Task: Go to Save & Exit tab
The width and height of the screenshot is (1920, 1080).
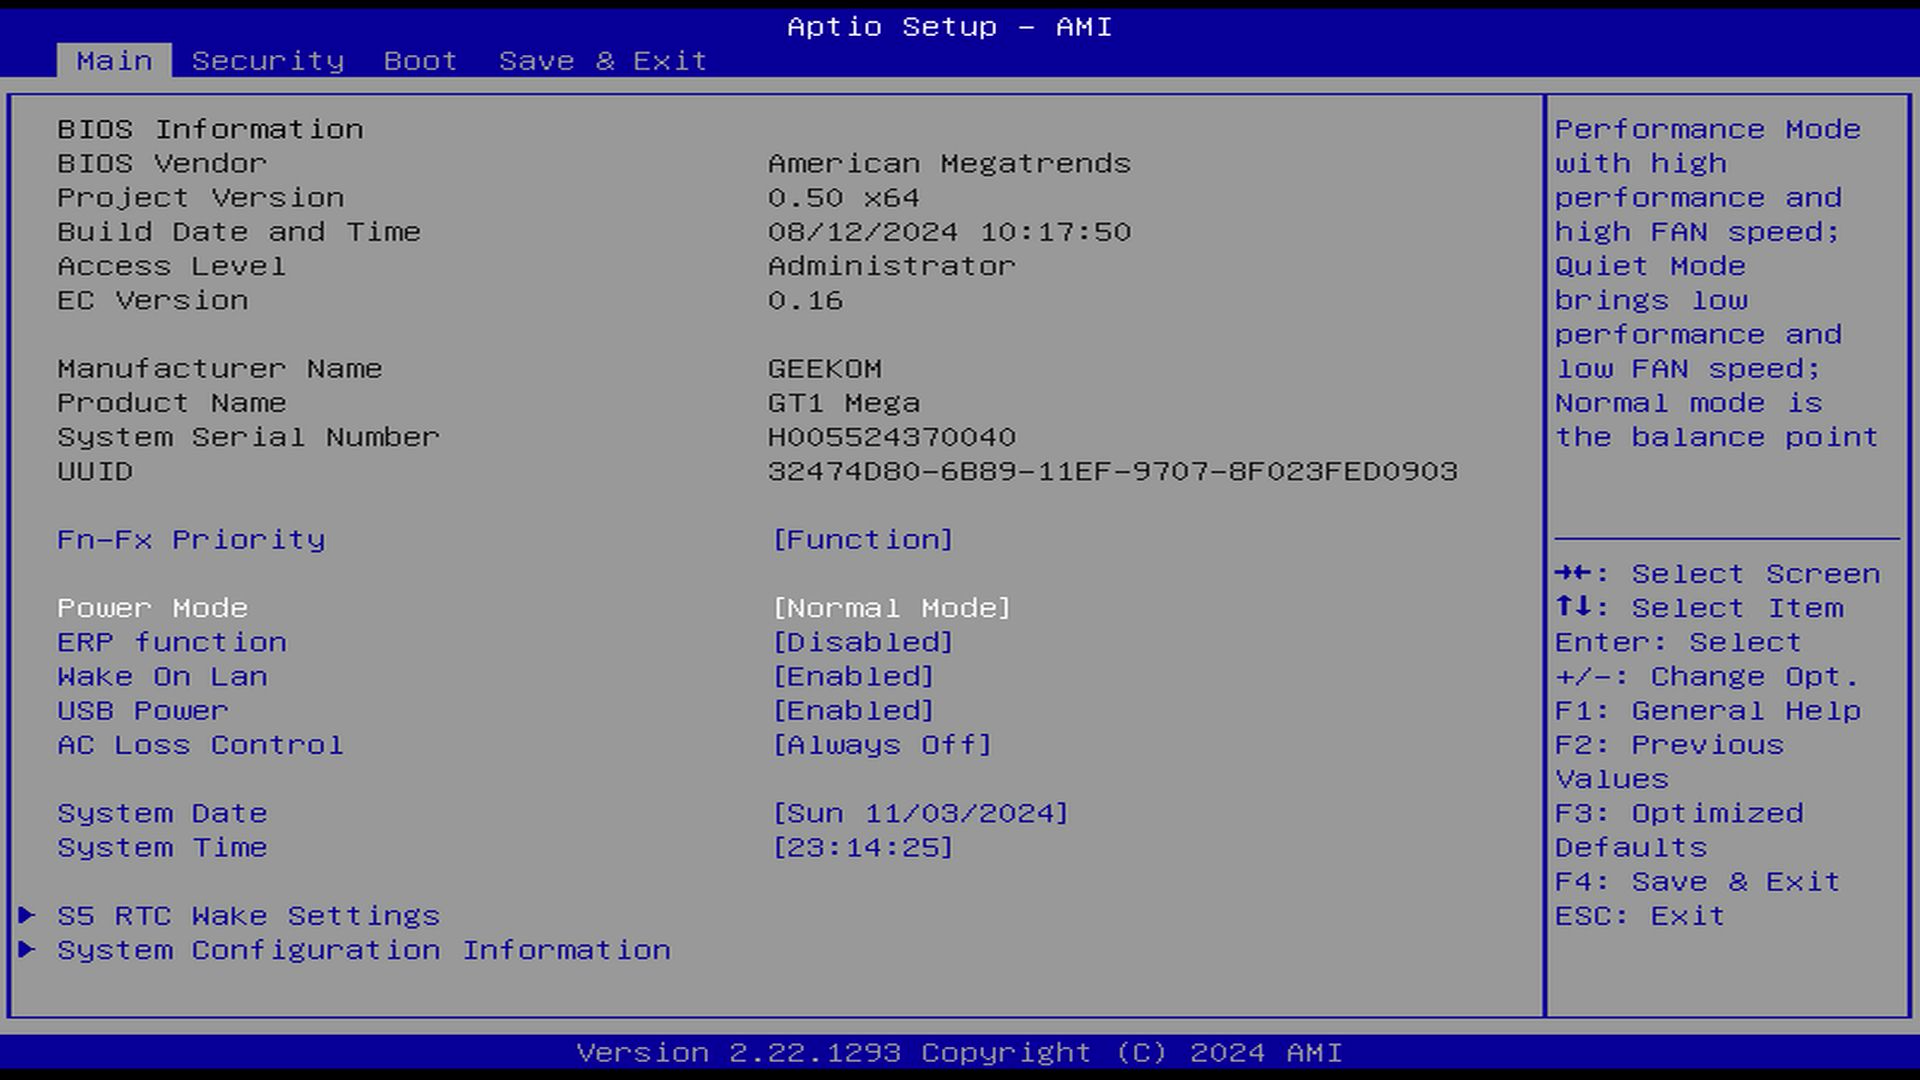Action: click(x=603, y=60)
